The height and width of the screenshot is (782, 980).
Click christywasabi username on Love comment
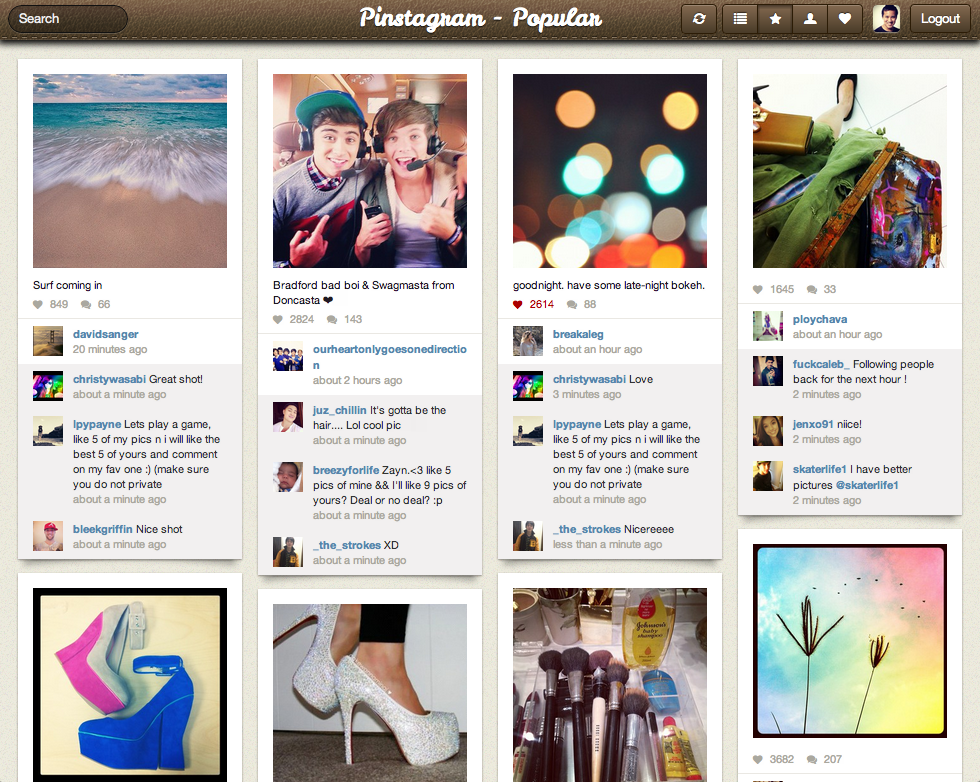589,379
